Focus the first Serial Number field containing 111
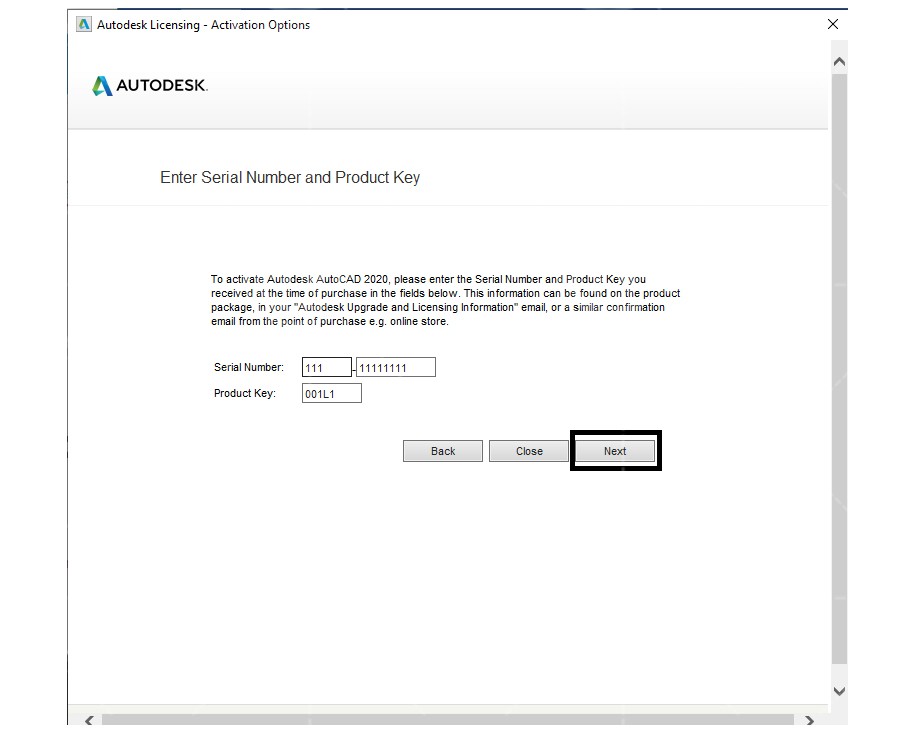This screenshot has width=915, height=732. pos(326,368)
